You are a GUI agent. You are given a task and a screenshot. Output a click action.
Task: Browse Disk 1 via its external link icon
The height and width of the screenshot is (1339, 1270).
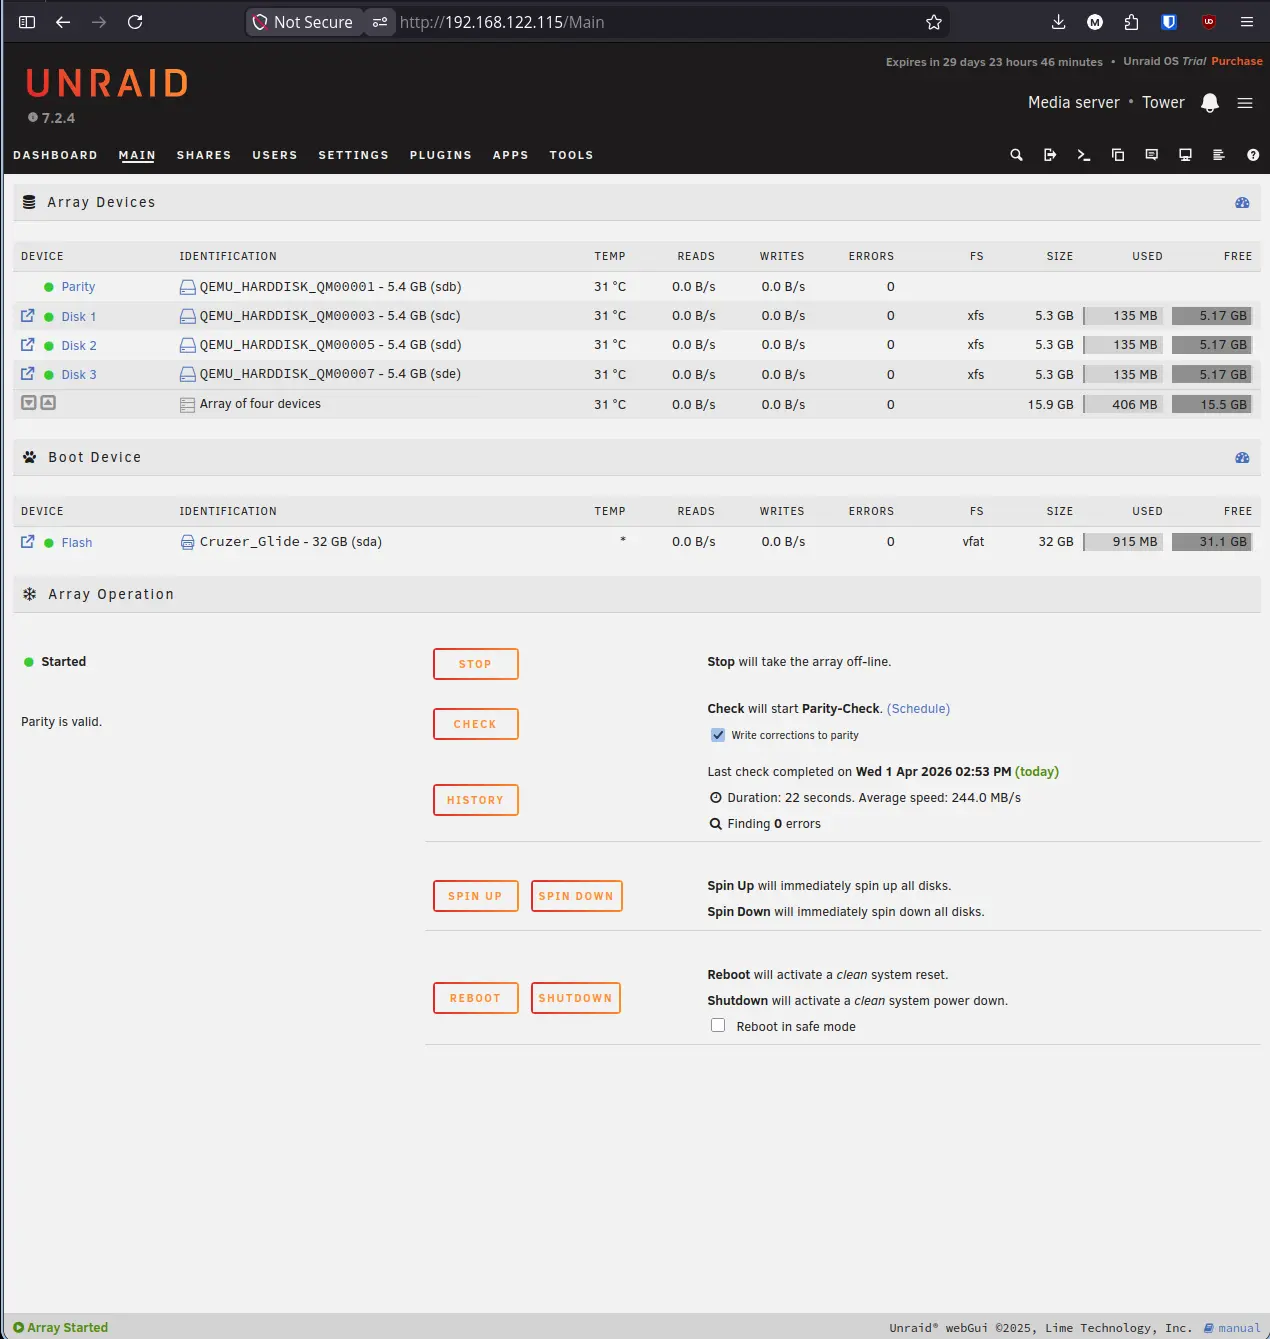pos(28,315)
